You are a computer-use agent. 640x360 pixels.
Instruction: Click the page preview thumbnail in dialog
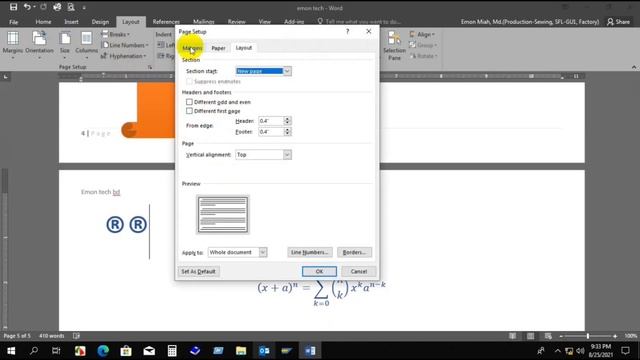click(223, 214)
